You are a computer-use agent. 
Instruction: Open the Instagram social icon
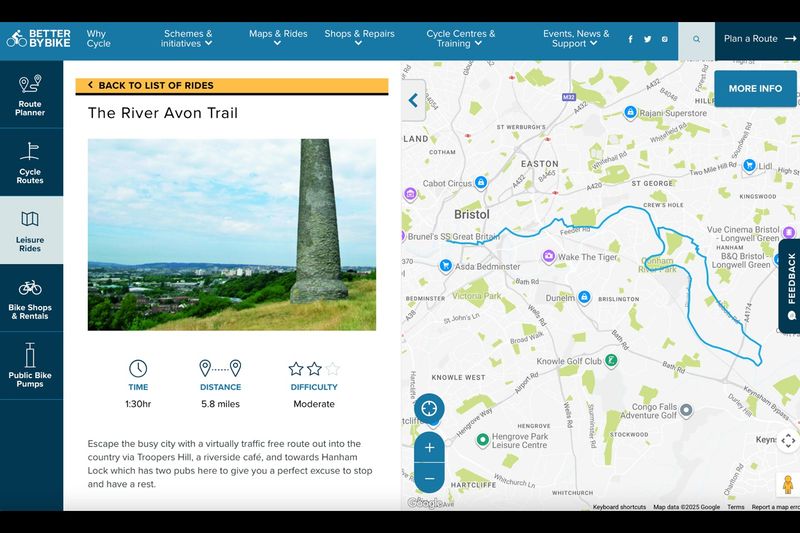[x=664, y=39]
